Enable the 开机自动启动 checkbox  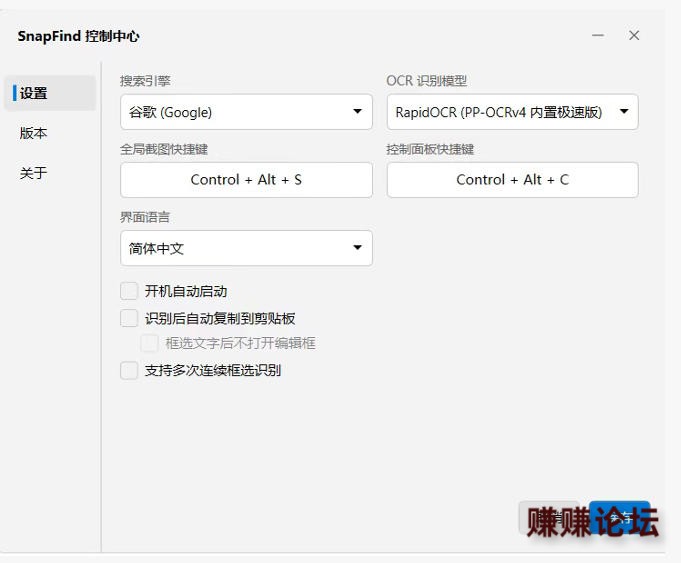pos(129,291)
